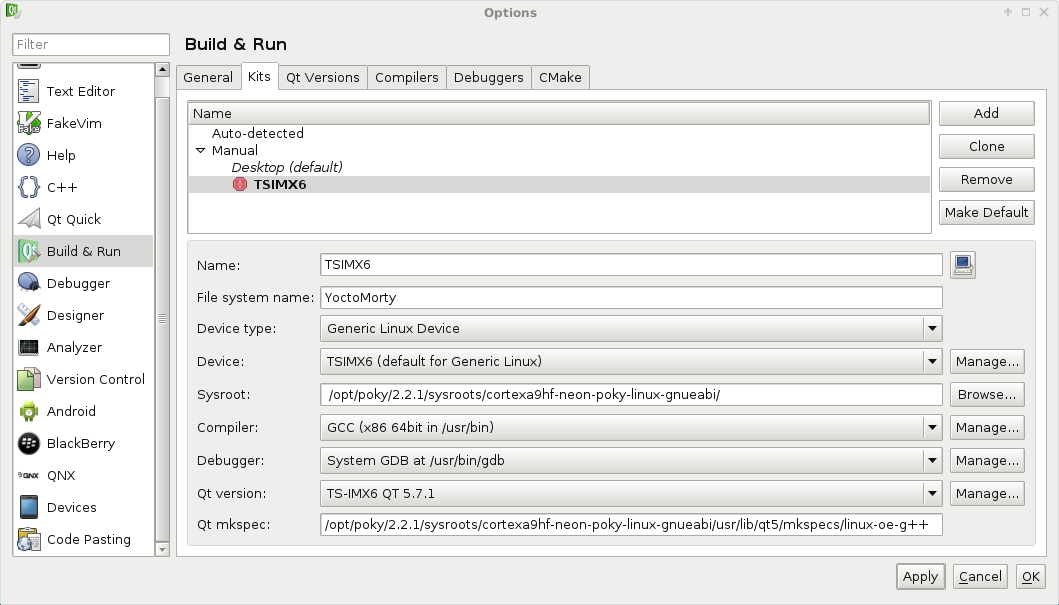Select the Version Control icon
Image resolution: width=1059 pixels, height=605 pixels.
(x=28, y=379)
